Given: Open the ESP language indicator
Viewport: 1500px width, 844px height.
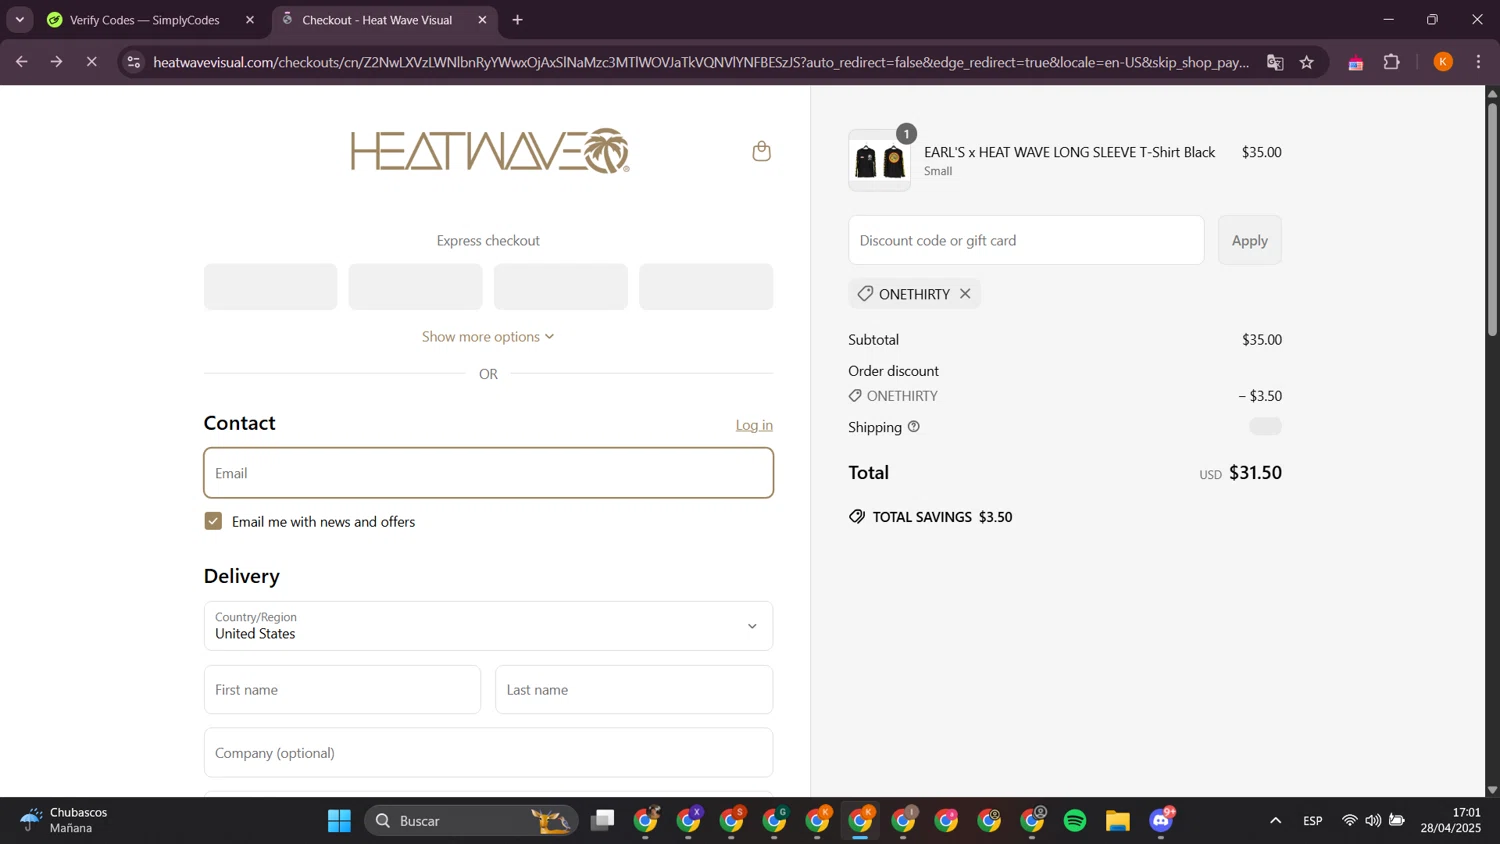Looking at the screenshot, I should point(1313,821).
